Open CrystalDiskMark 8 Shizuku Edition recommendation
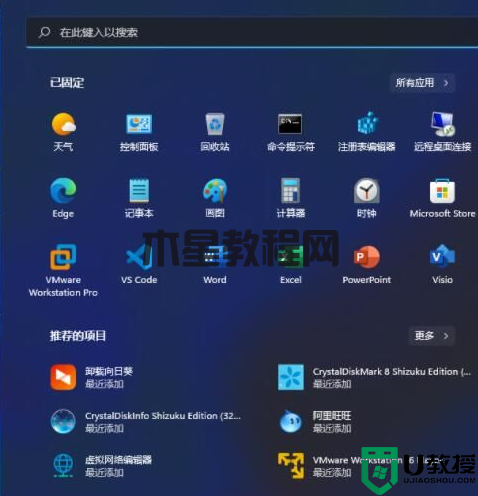This screenshot has width=478, height=496. click(x=374, y=377)
